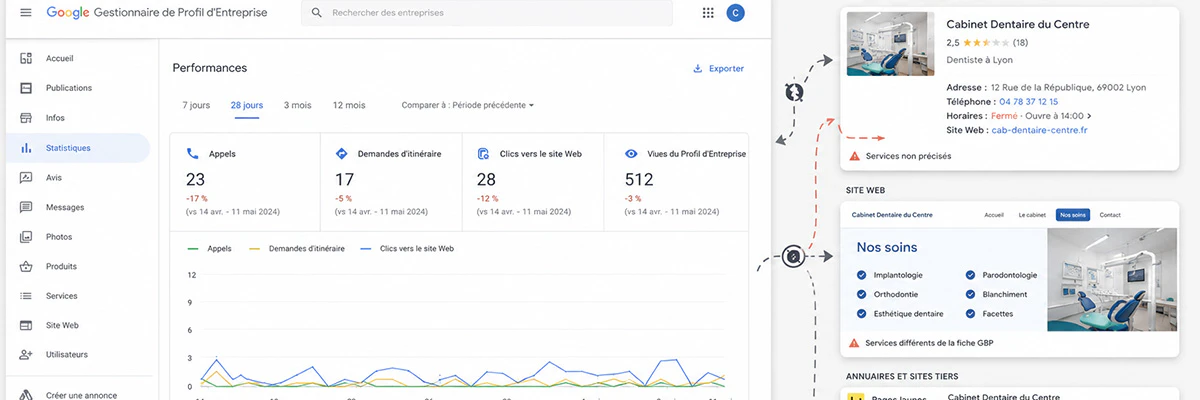Click the Services list icon
Screen dimensions: 1200x400
tap(26, 296)
